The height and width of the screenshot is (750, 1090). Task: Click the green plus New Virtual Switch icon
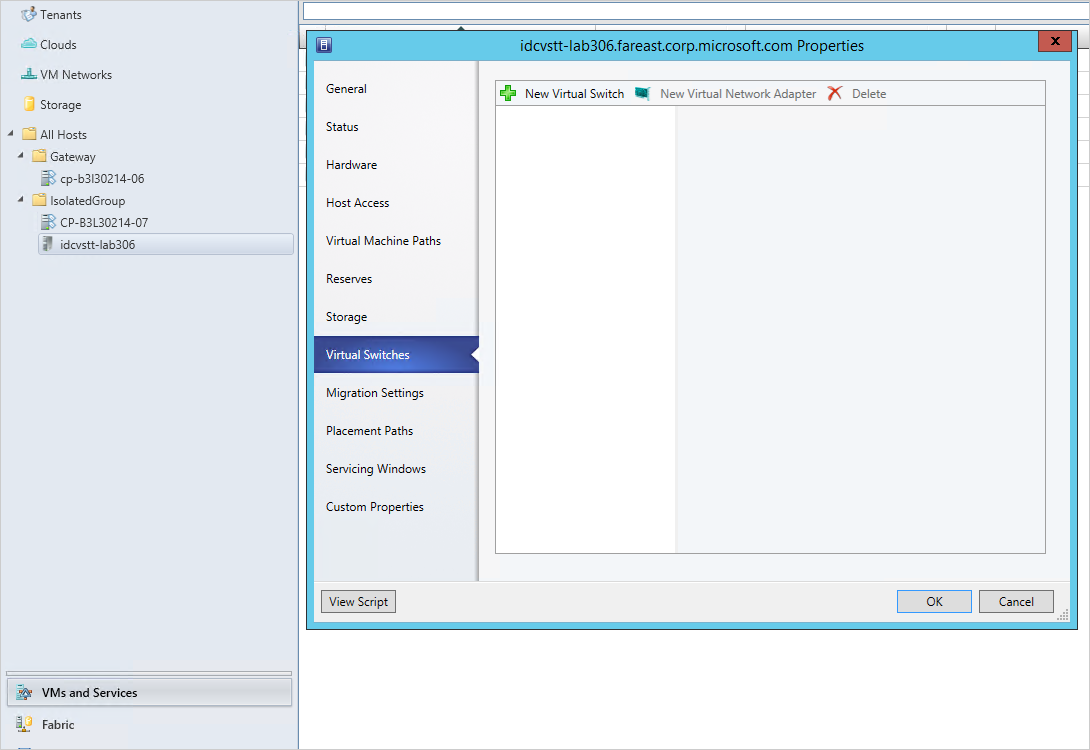(x=508, y=93)
